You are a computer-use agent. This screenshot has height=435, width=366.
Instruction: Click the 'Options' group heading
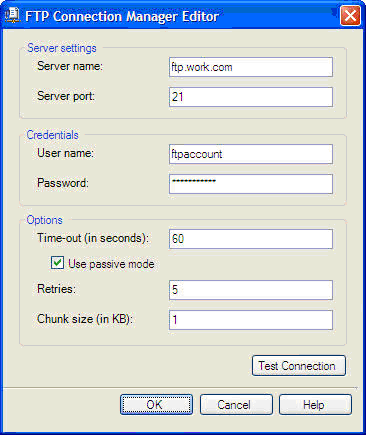[x=44, y=220]
